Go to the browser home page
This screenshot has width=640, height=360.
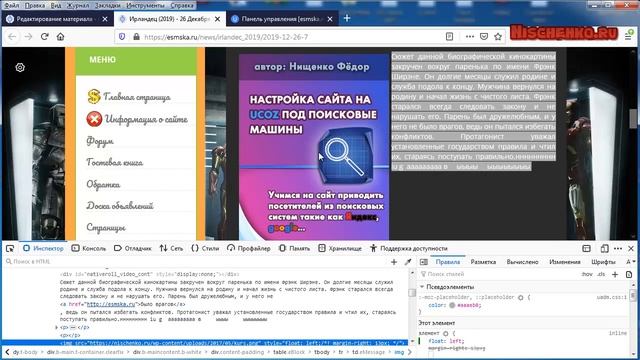[60, 37]
